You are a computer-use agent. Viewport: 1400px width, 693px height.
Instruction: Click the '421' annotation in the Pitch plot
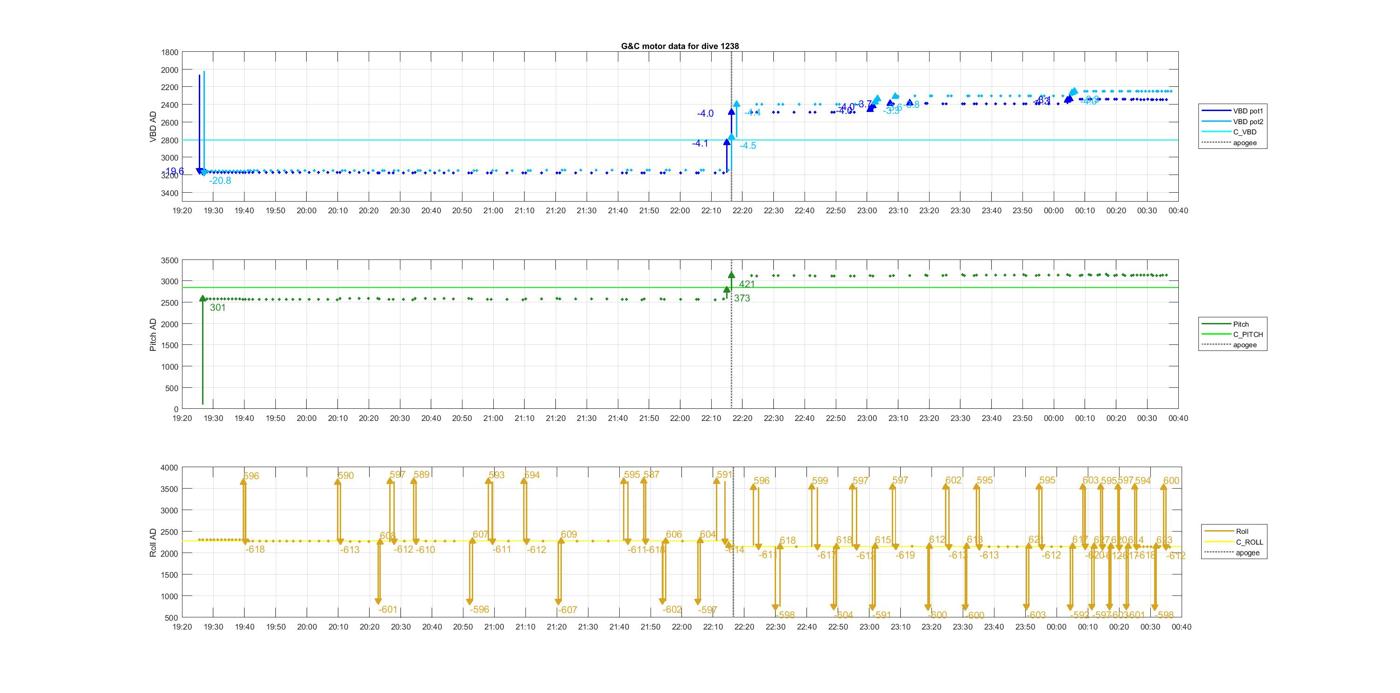click(747, 285)
